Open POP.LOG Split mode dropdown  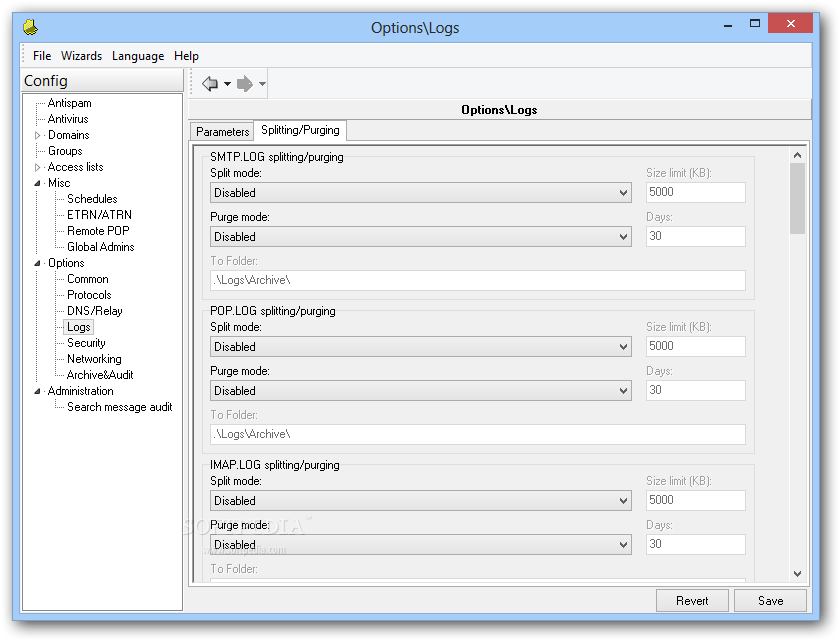[x=421, y=346]
